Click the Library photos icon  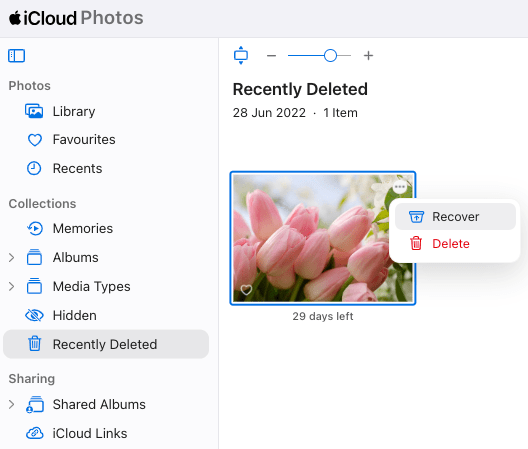(x=34, y=111)
